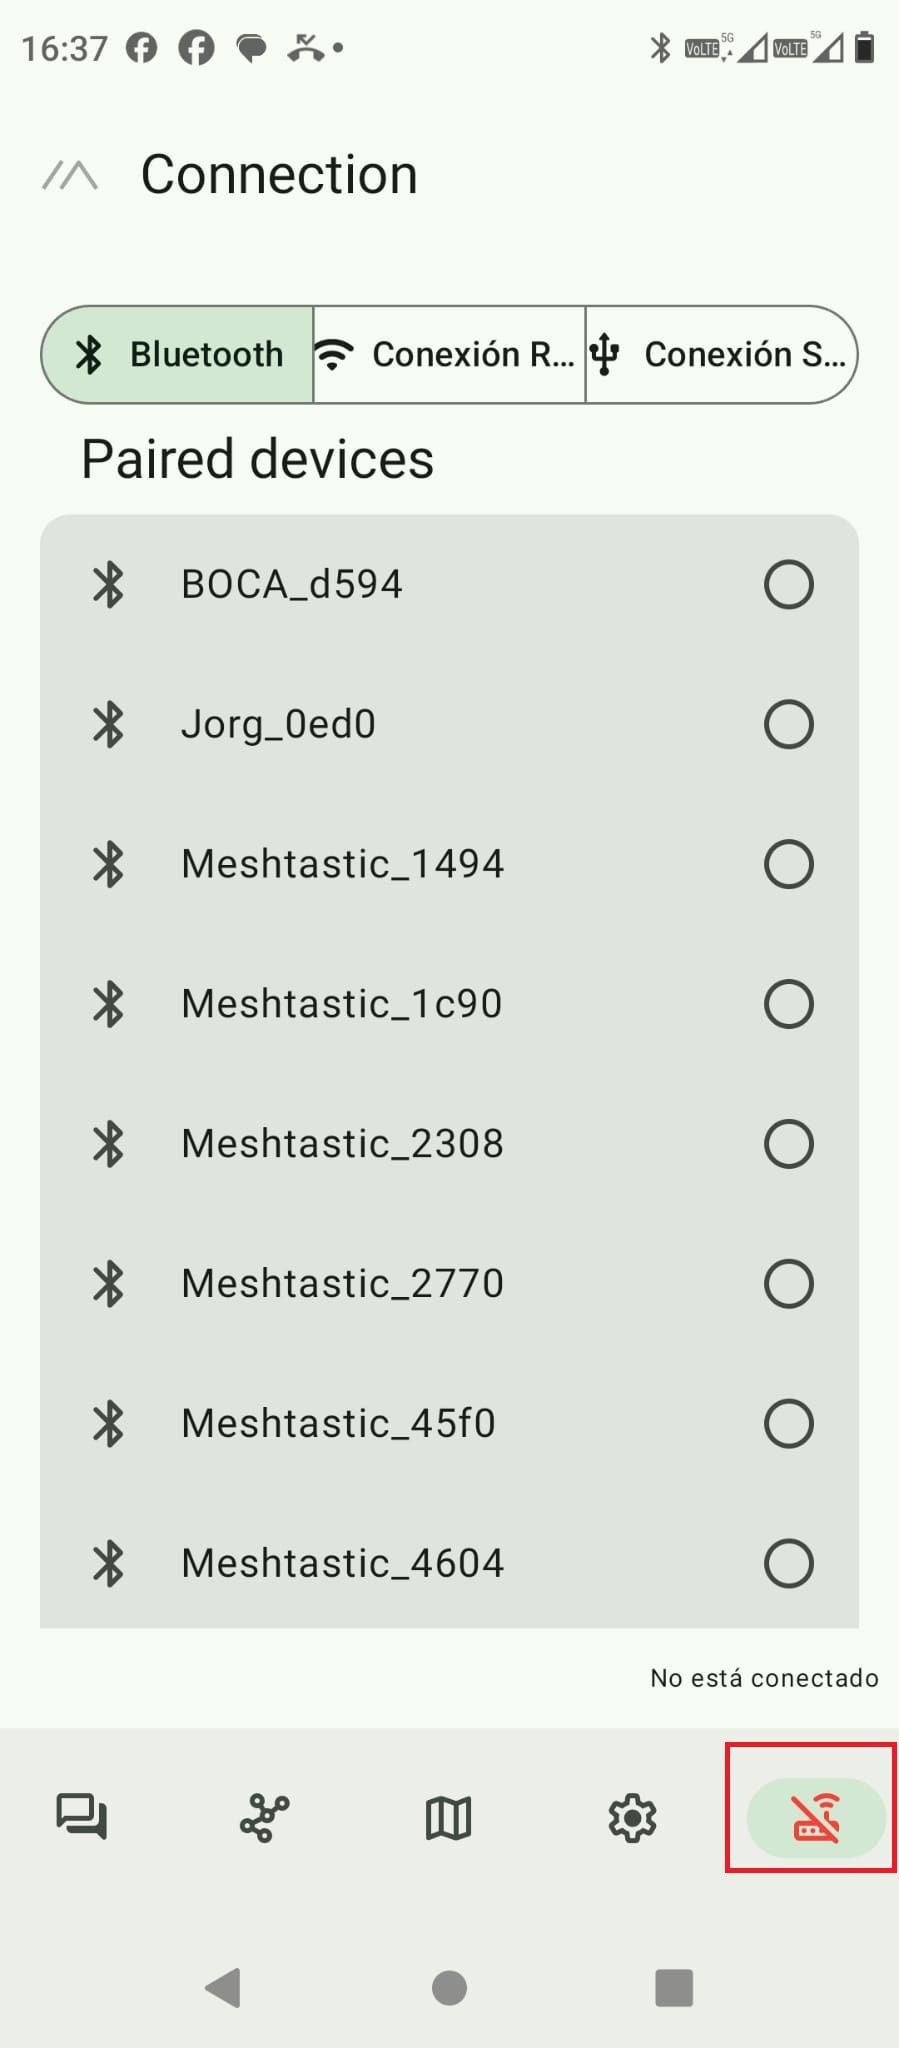Choose the Meshtastic_2770 radio button
The image size is (899, 2048).
click(788, 1284)
